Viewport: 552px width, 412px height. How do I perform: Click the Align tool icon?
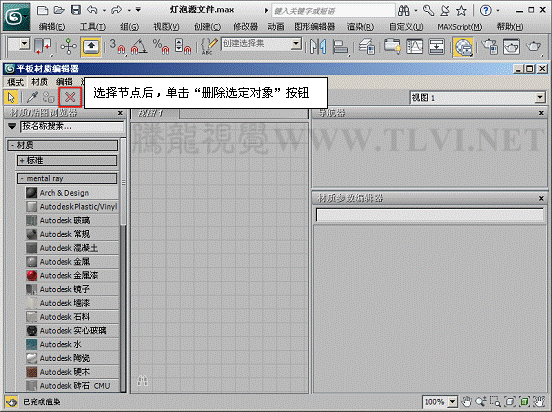pos(340,47)
